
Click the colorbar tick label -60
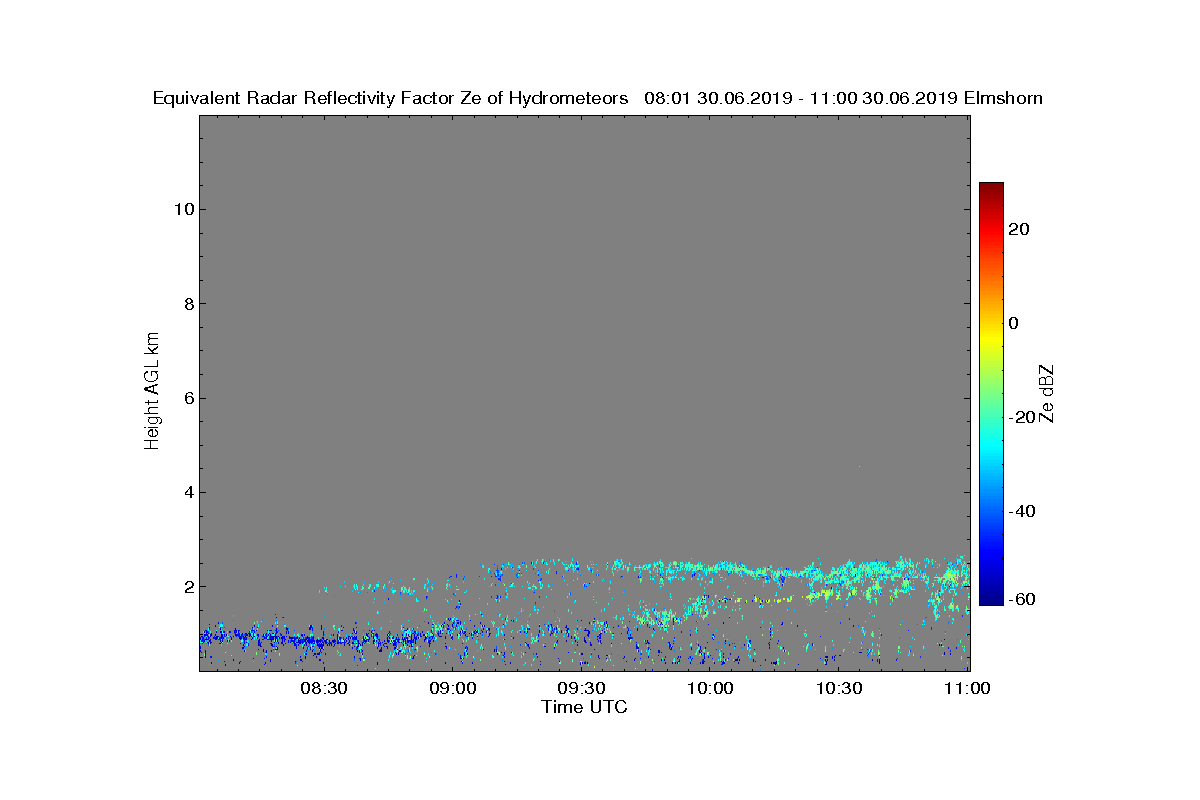pyautogui.click(x=1021, y=598)
